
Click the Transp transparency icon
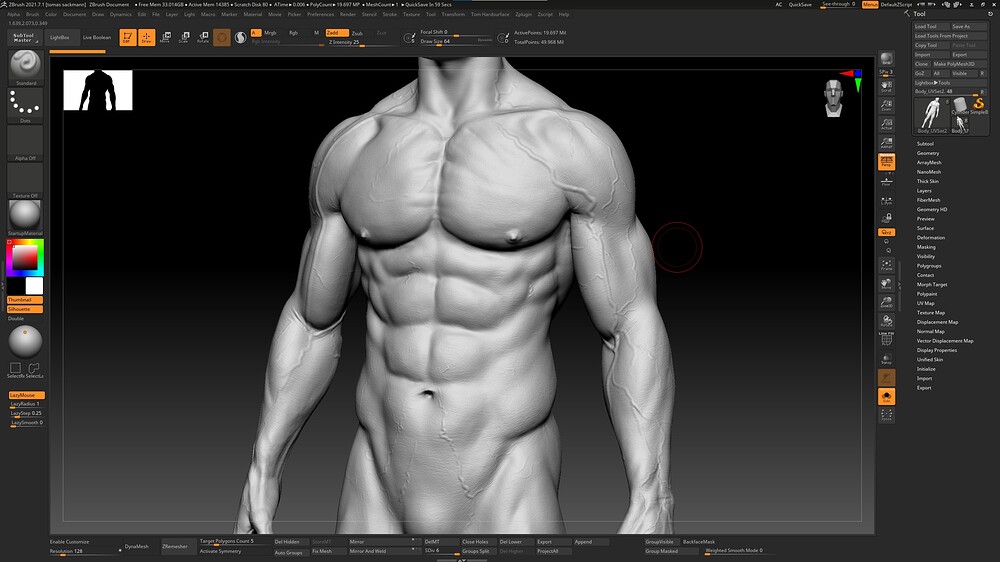coord(886,359)
